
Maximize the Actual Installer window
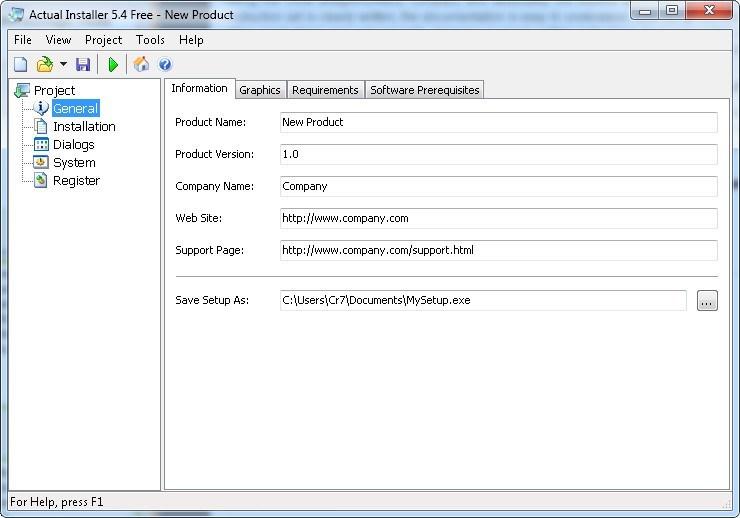(672, 10)
